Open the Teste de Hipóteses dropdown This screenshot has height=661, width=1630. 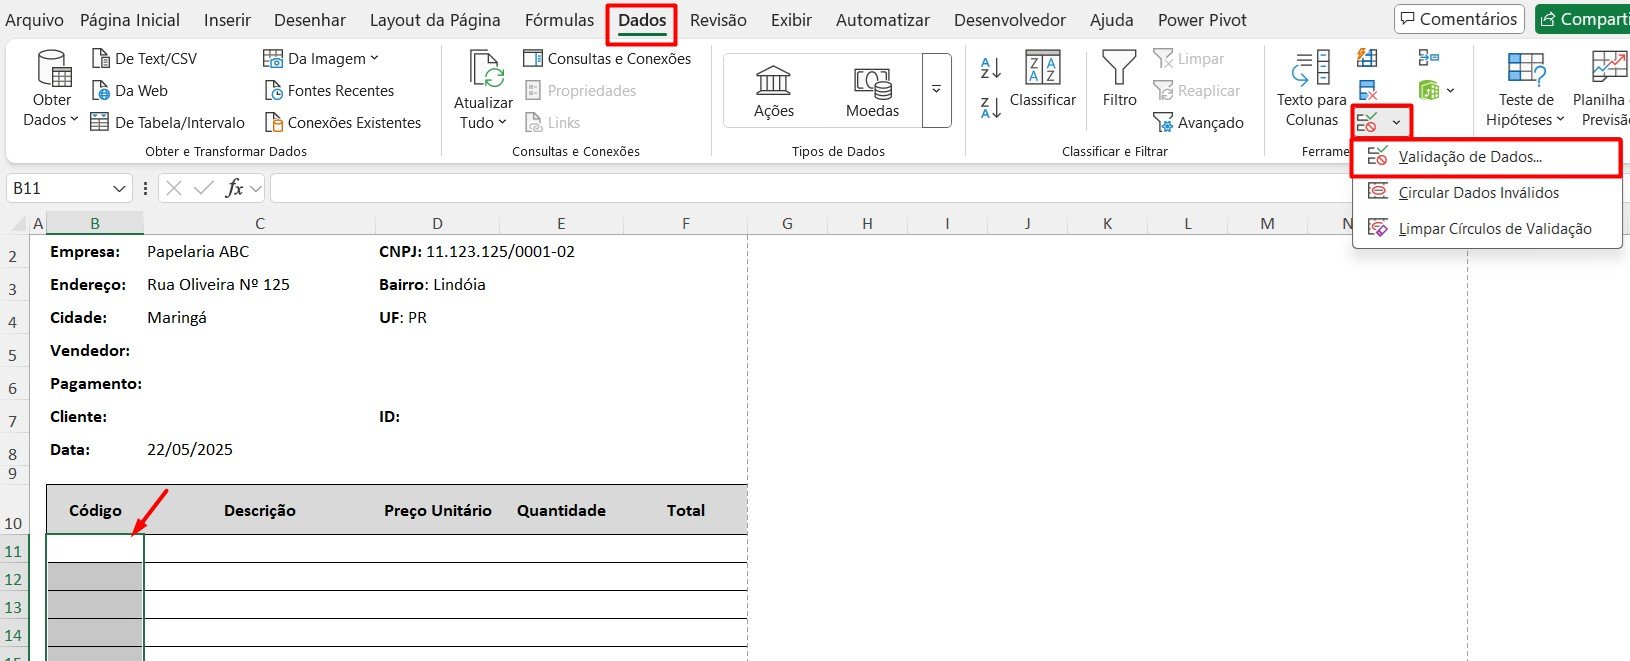coord(1525,89)
